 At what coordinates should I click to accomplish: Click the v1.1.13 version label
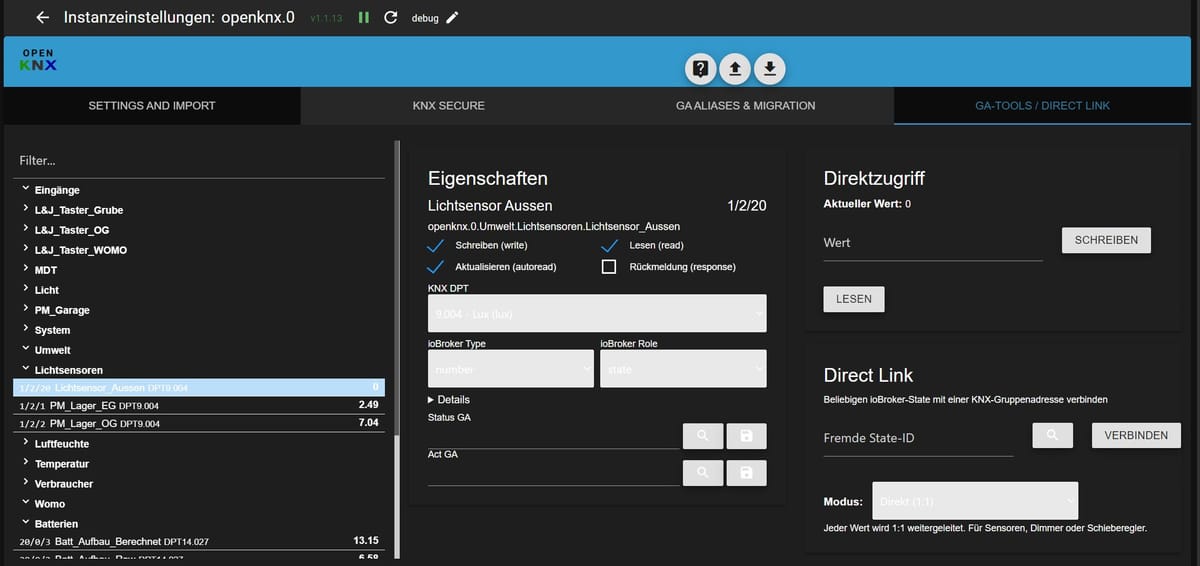pyautogui.click(x=326, y=19)
